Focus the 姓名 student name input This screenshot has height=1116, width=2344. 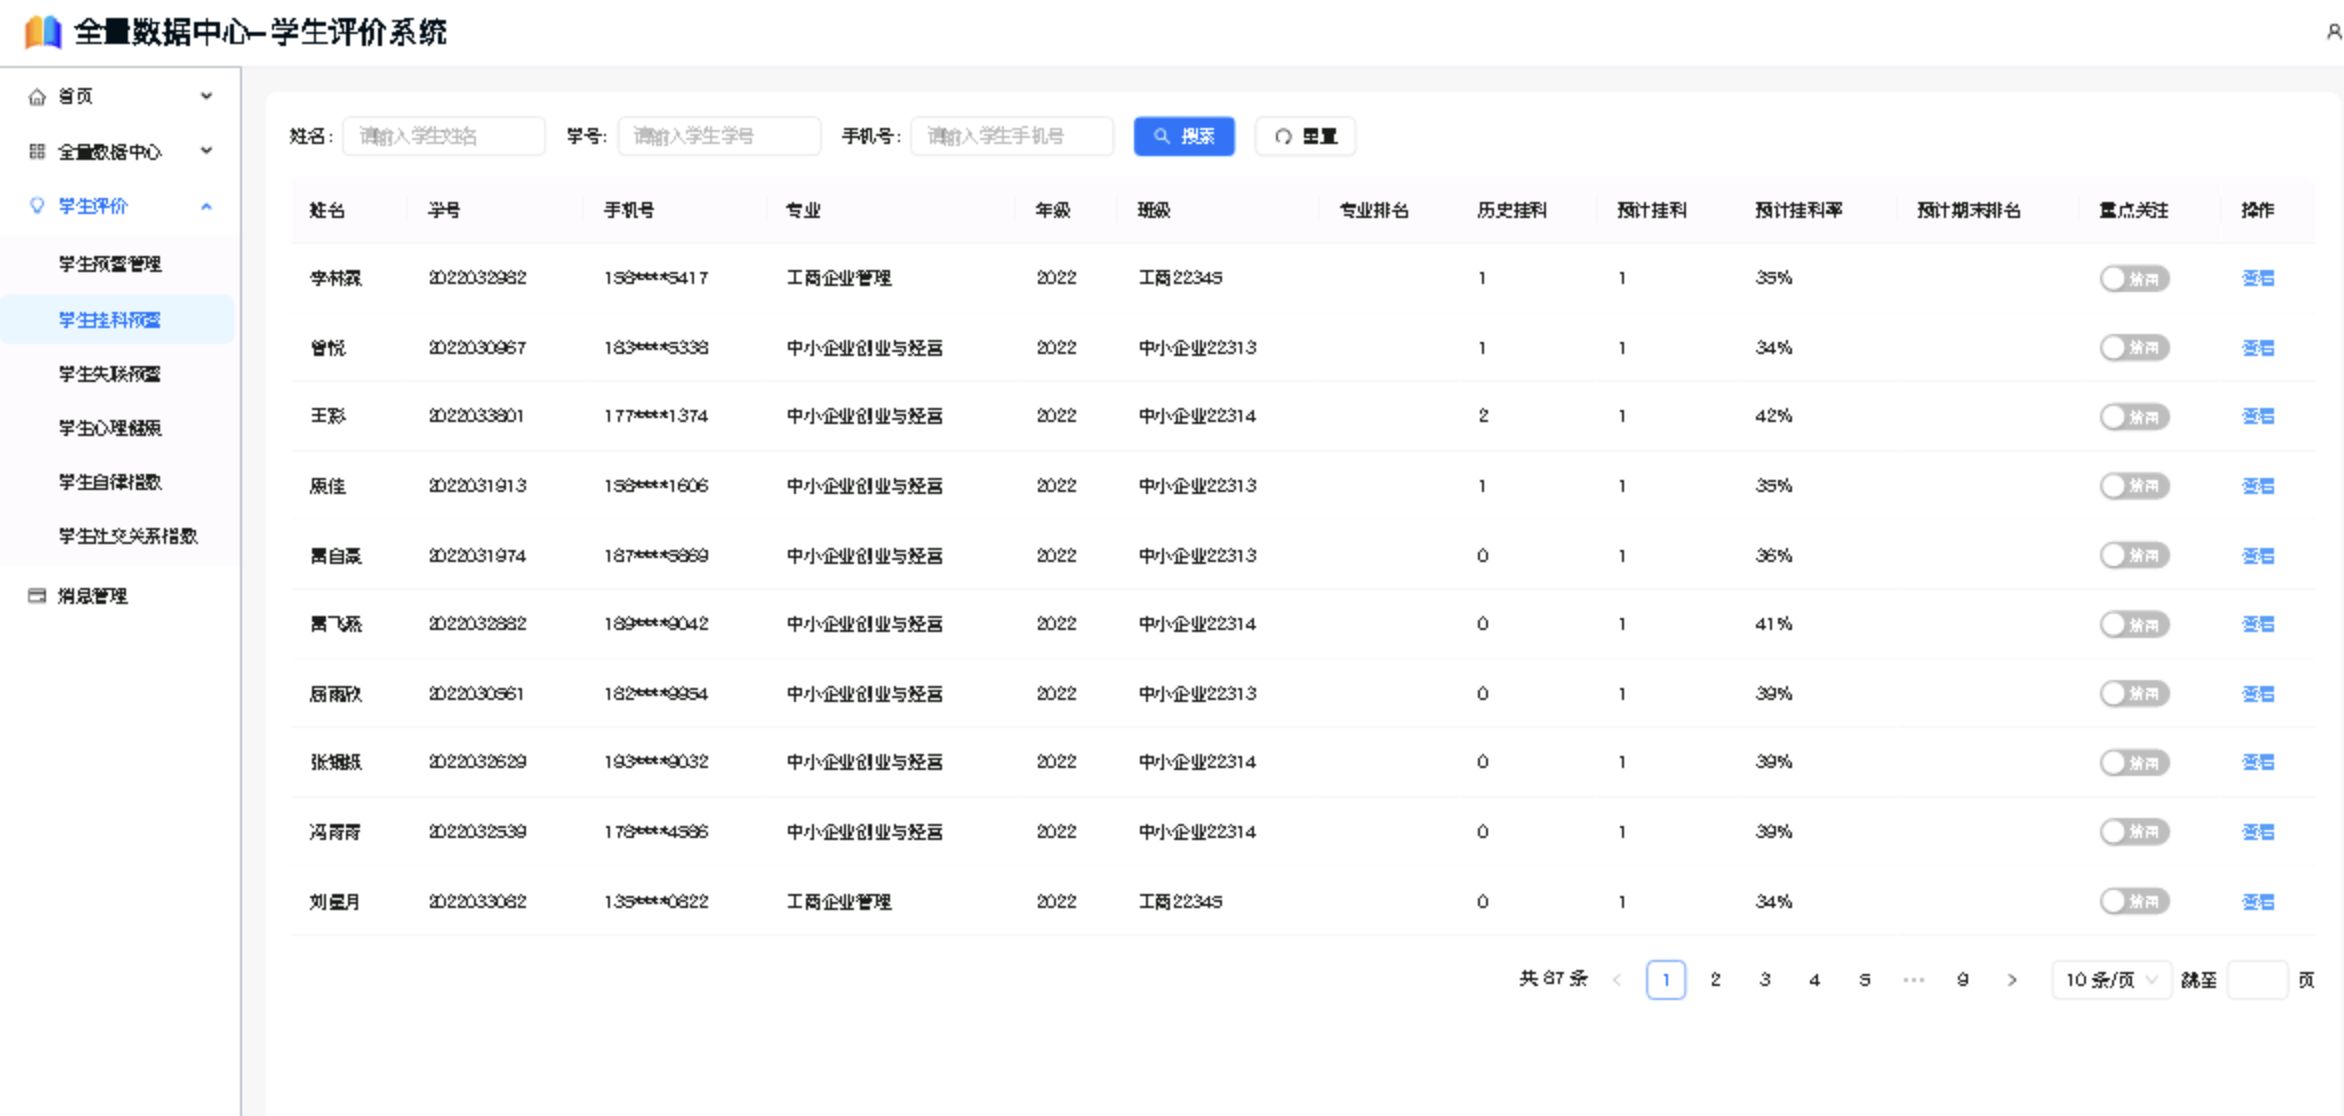(x=444, y=136)
